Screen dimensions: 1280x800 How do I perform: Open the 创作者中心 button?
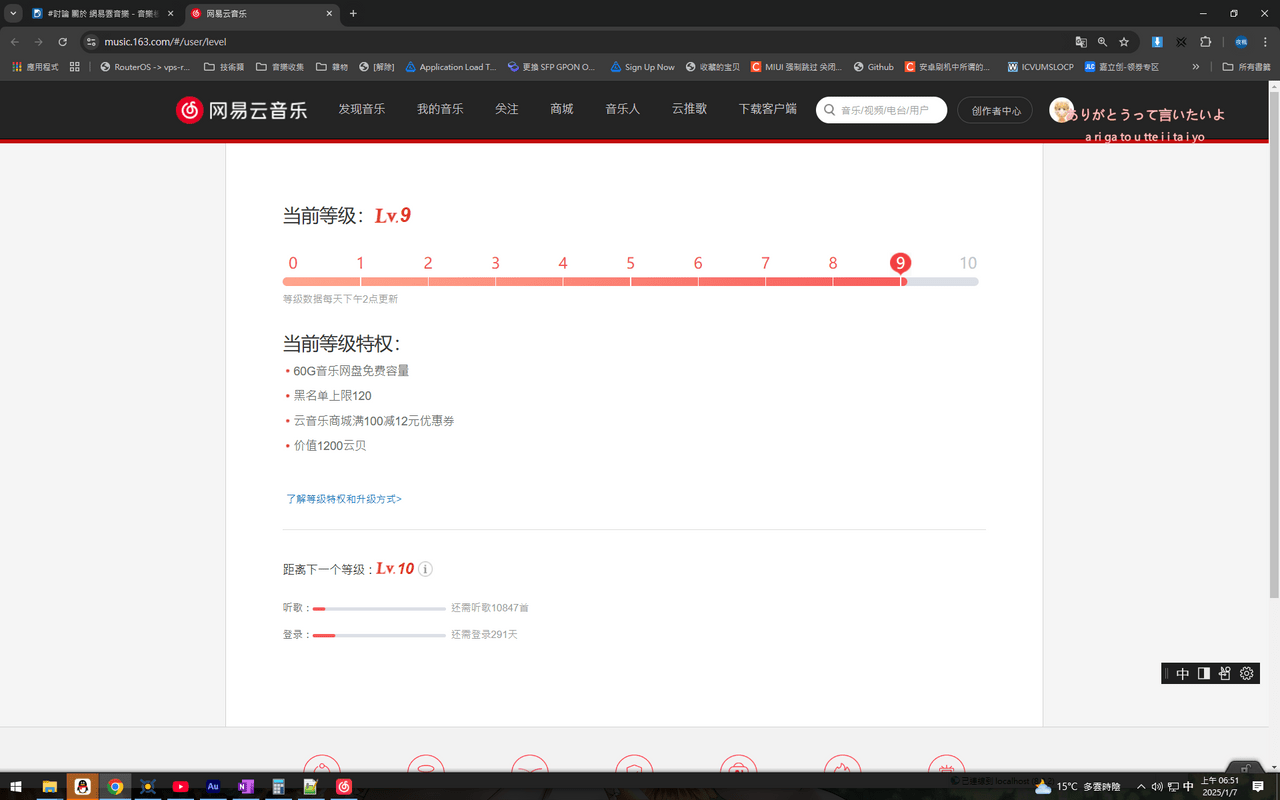point(996,110)
